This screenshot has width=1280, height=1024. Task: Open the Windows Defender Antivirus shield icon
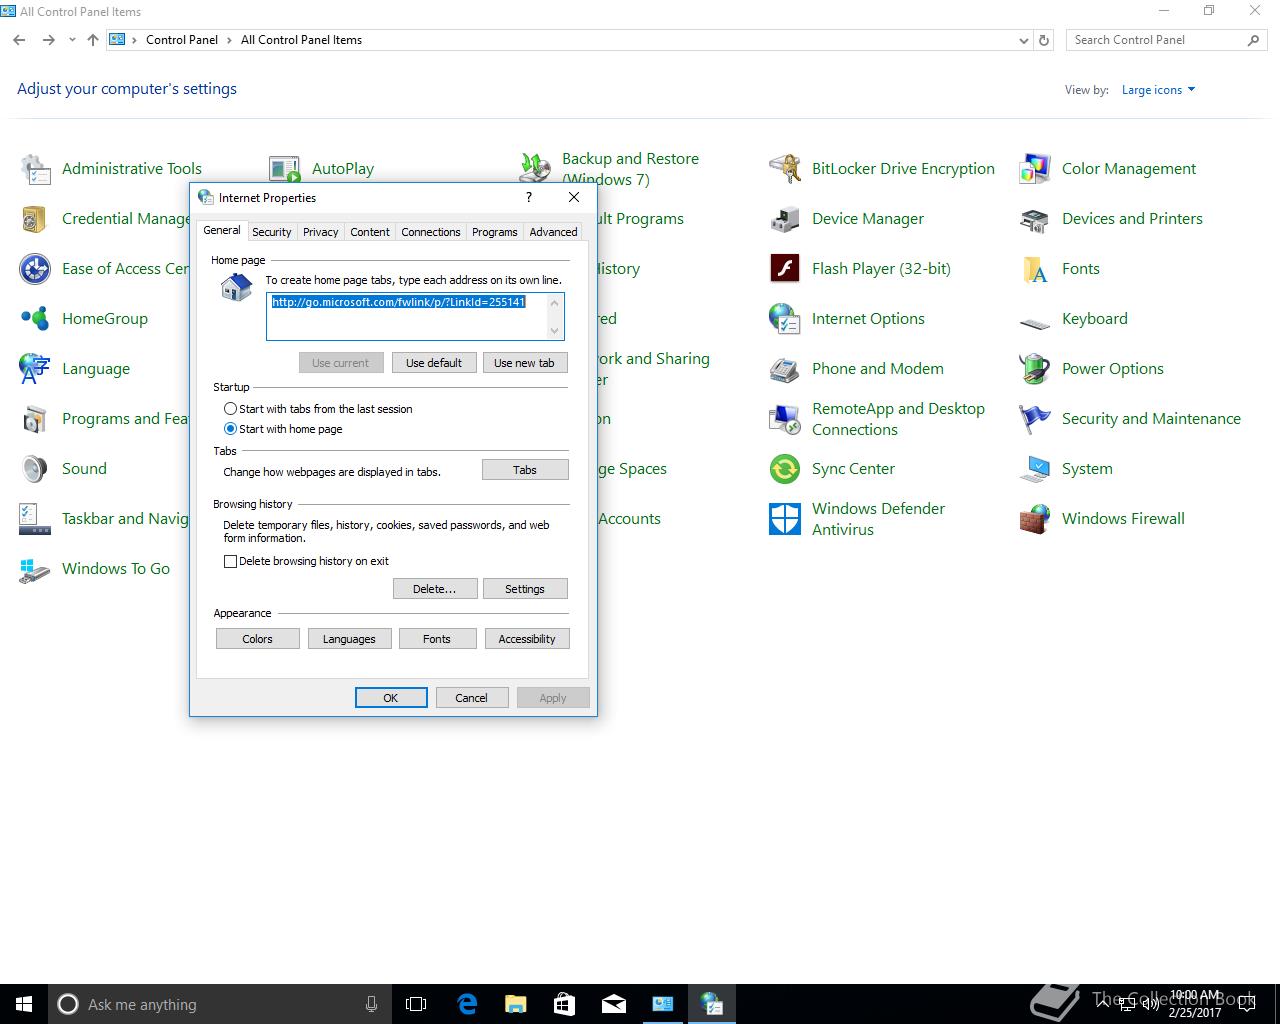click(785, 519)
